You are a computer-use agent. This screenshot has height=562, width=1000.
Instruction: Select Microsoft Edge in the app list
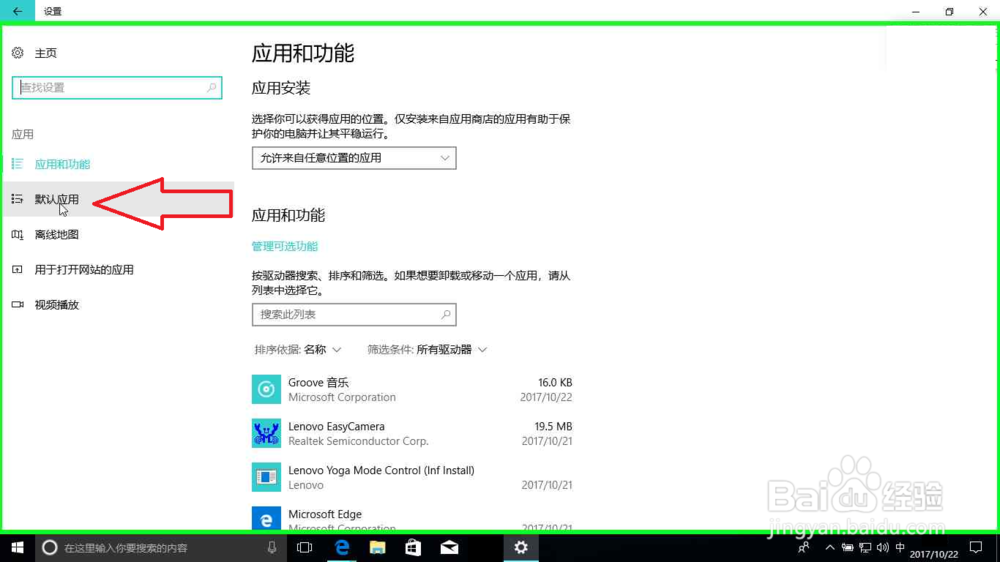coord(412,519)
